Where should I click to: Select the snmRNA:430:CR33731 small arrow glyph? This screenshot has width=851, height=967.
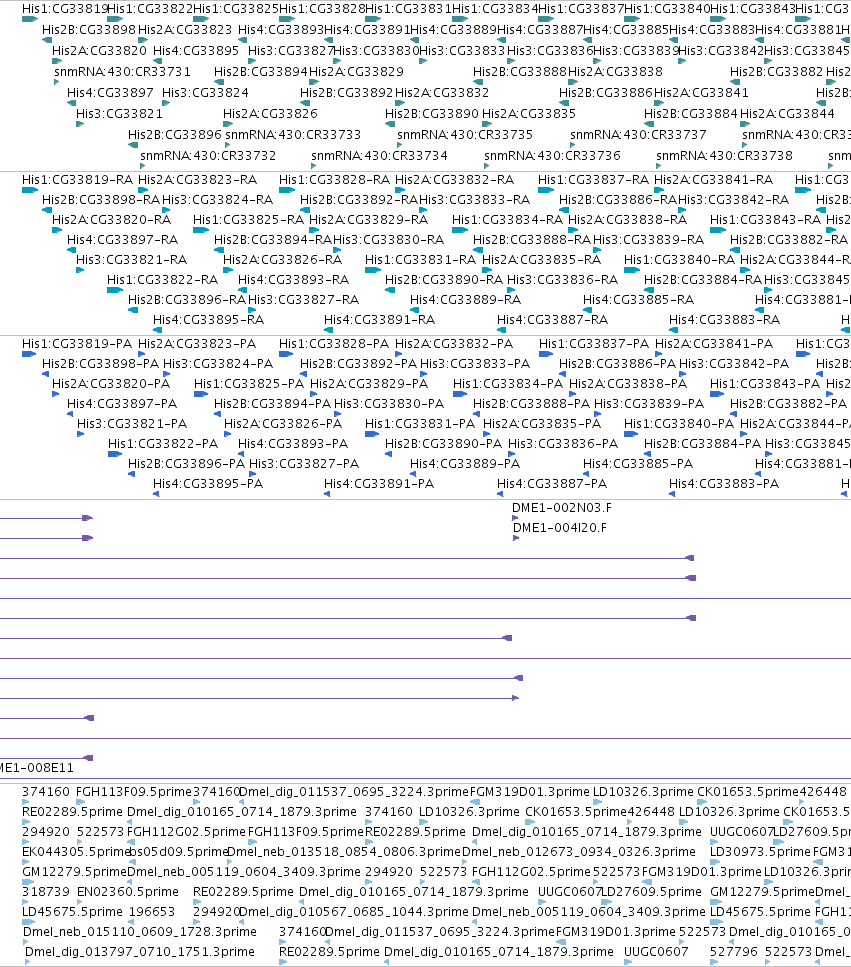57,82
